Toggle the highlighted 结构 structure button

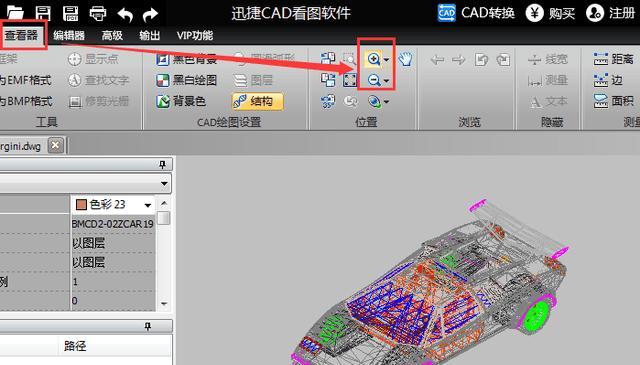click(258, 101)
